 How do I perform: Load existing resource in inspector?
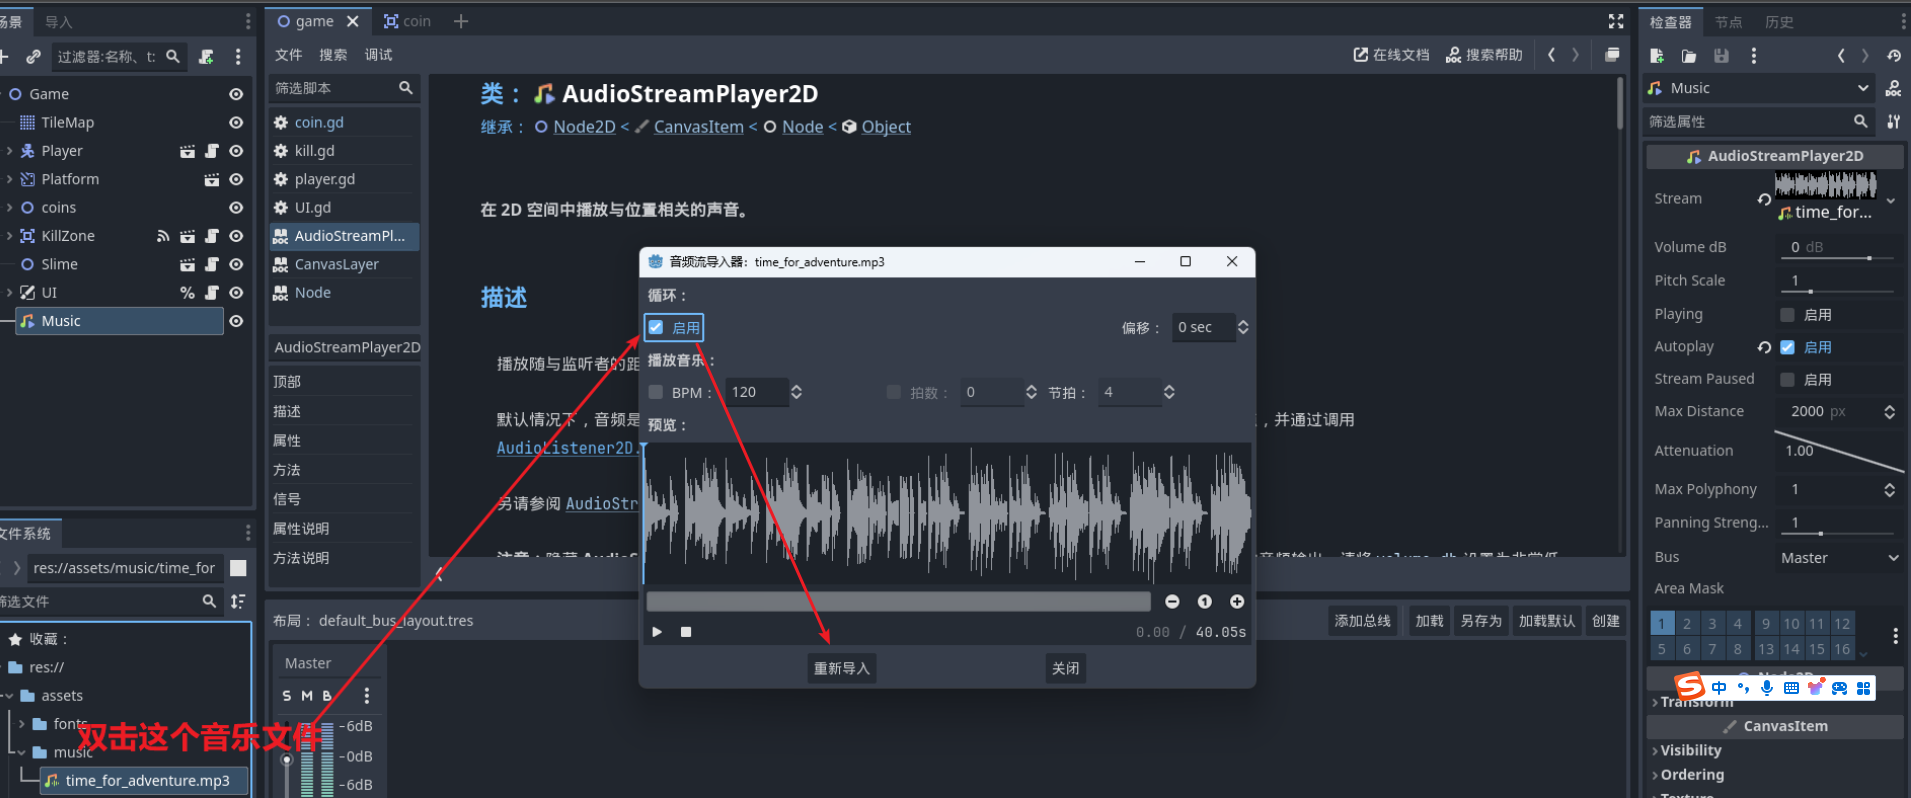[x=1689, y=56]
